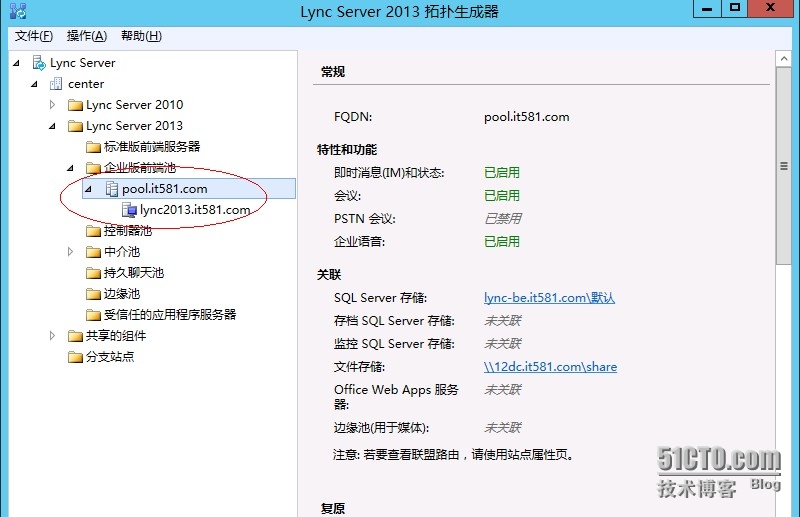Click the 边缘池(用于媒体) 未关联 value
Image resolution: width=800 pixels, height=517 pixels.
coord(503,428)
